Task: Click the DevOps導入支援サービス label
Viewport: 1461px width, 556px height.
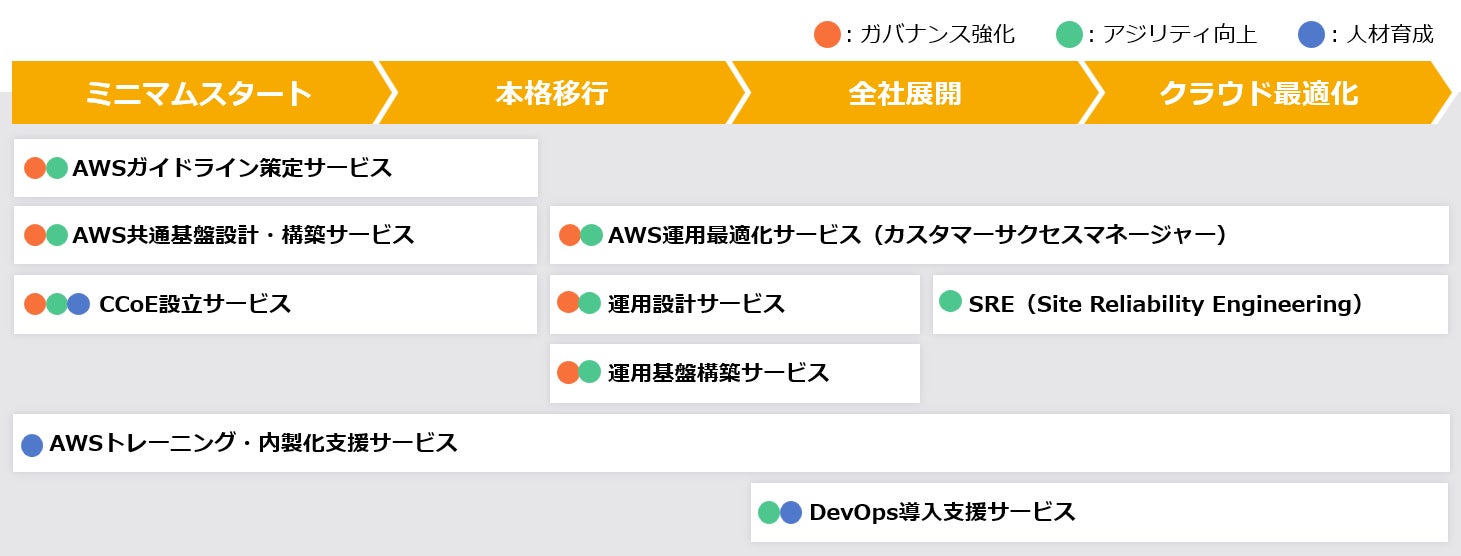Action: 942,513
